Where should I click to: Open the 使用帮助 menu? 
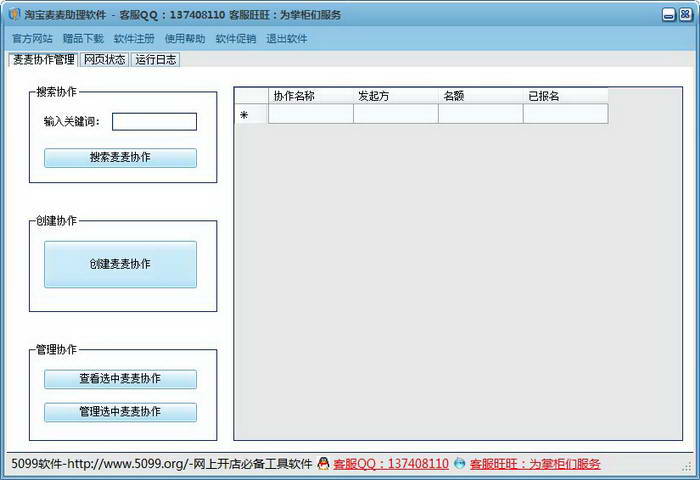[185, 39]
